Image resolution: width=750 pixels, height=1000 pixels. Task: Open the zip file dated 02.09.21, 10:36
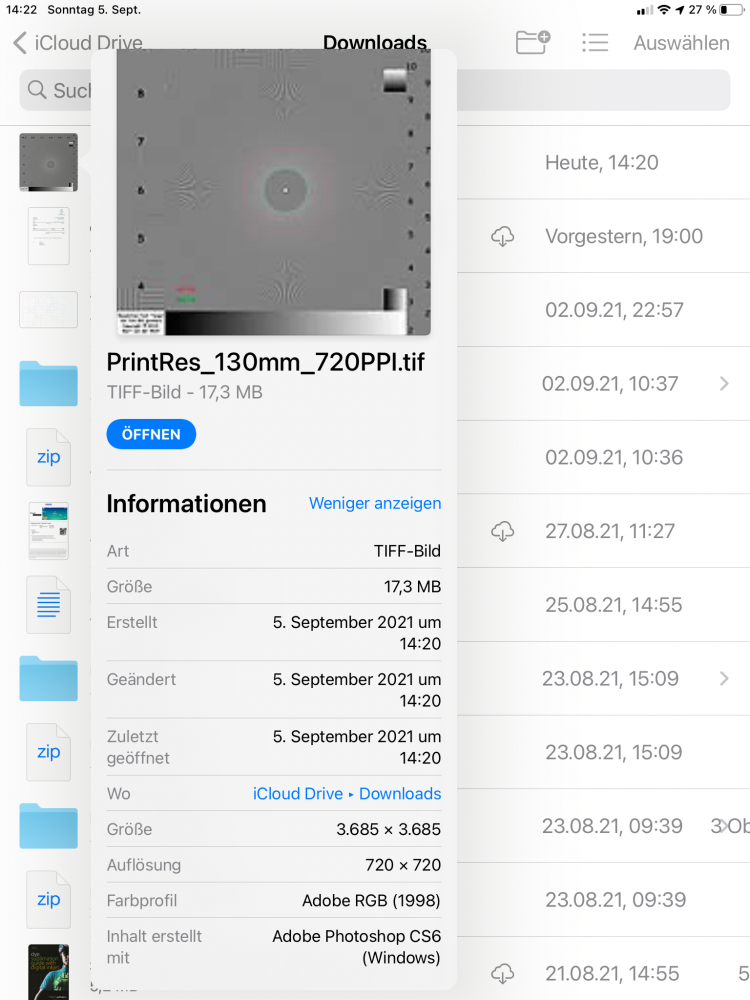[48, 457]
